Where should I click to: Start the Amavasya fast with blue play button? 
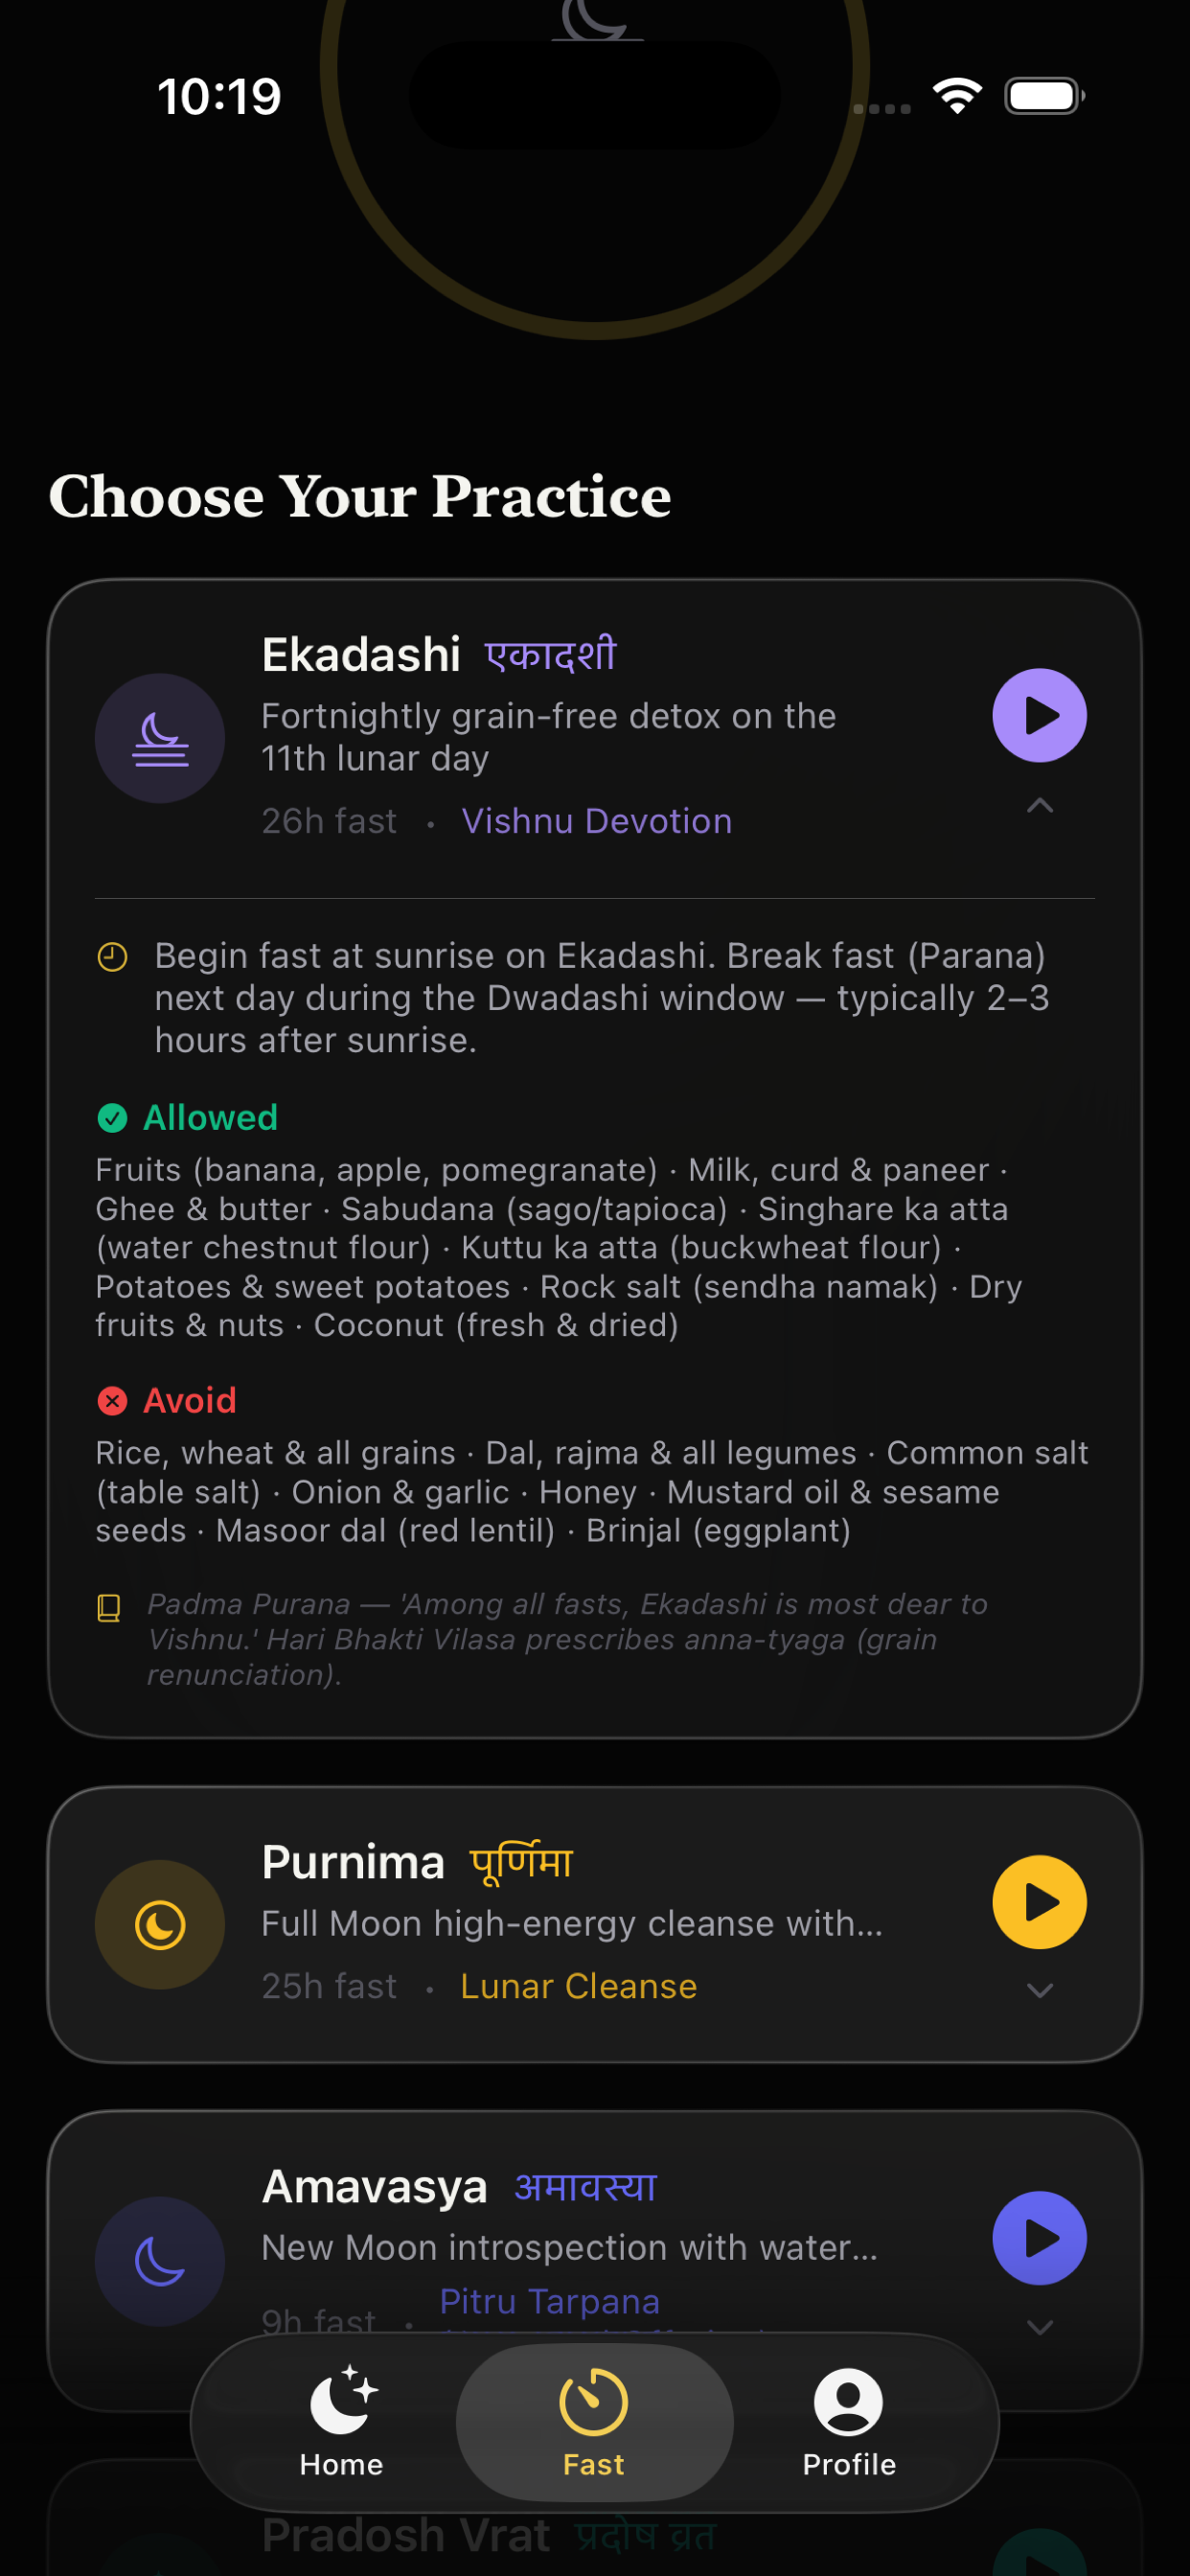point(1039,2238)
